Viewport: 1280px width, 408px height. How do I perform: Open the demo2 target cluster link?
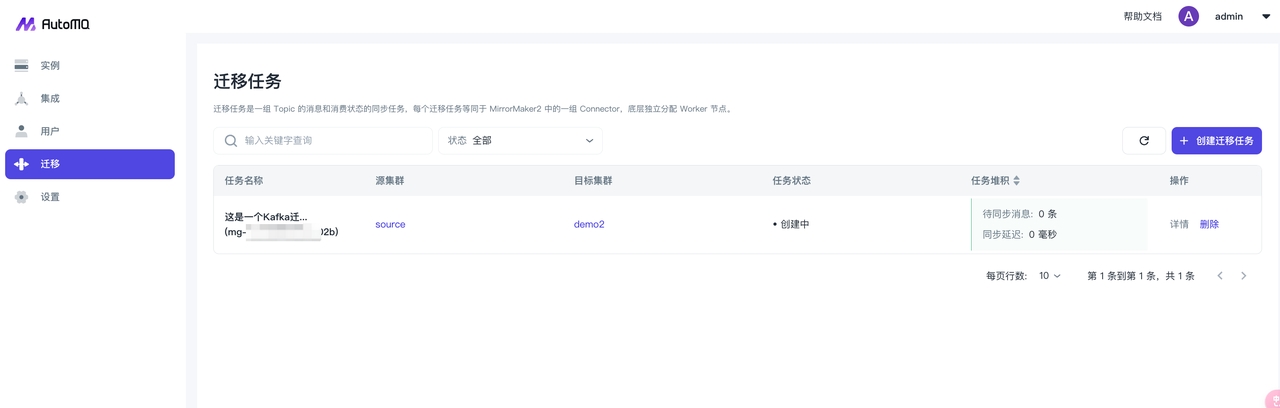pos(589,224)
